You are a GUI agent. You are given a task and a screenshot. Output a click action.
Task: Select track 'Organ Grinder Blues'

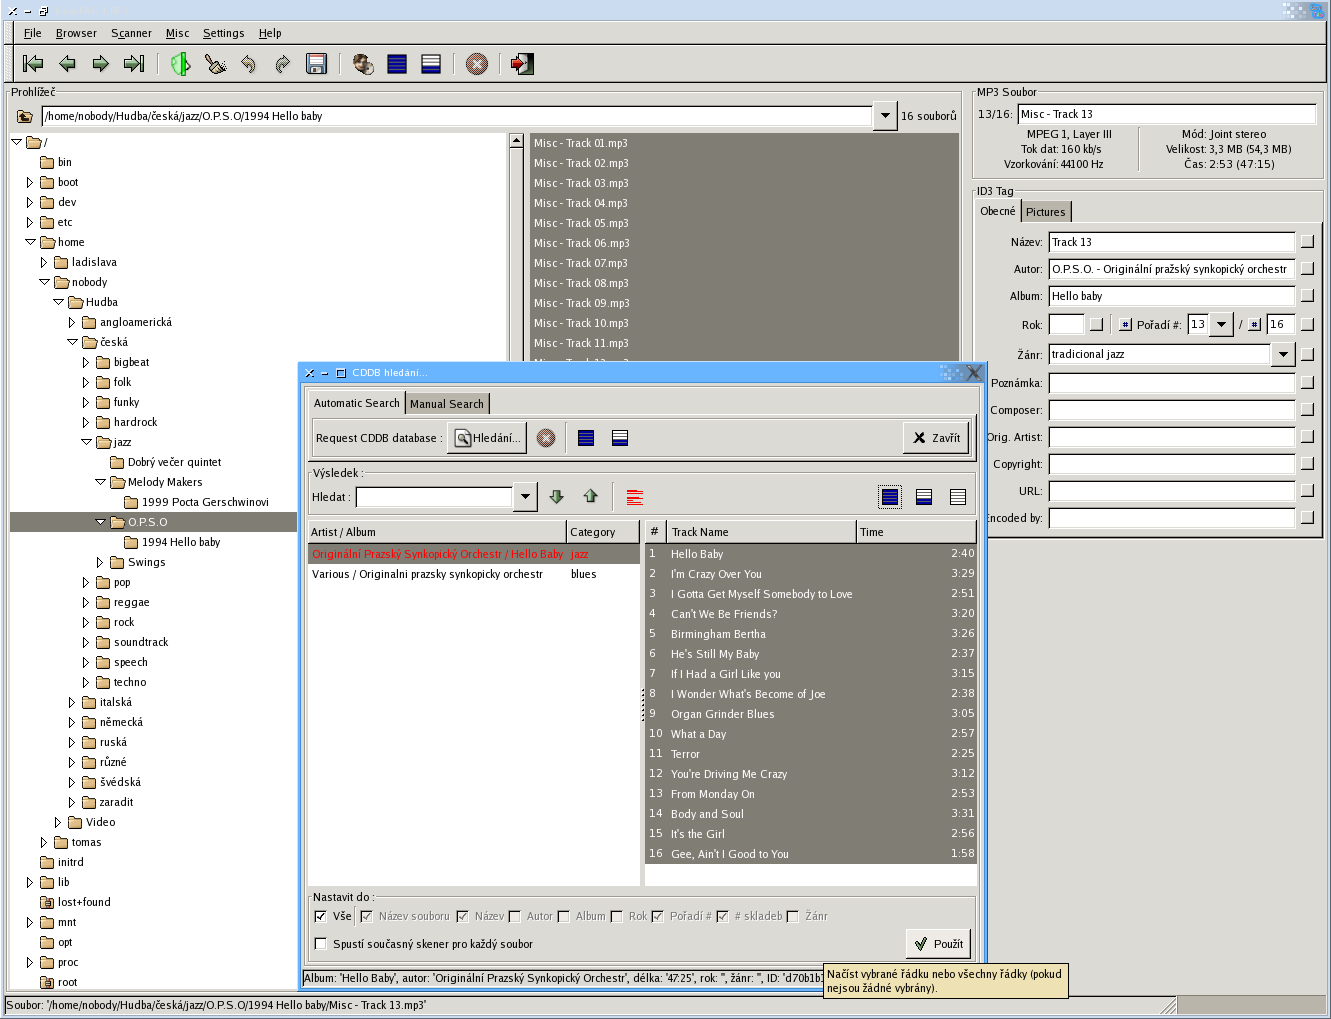click(x=811, y=714)
